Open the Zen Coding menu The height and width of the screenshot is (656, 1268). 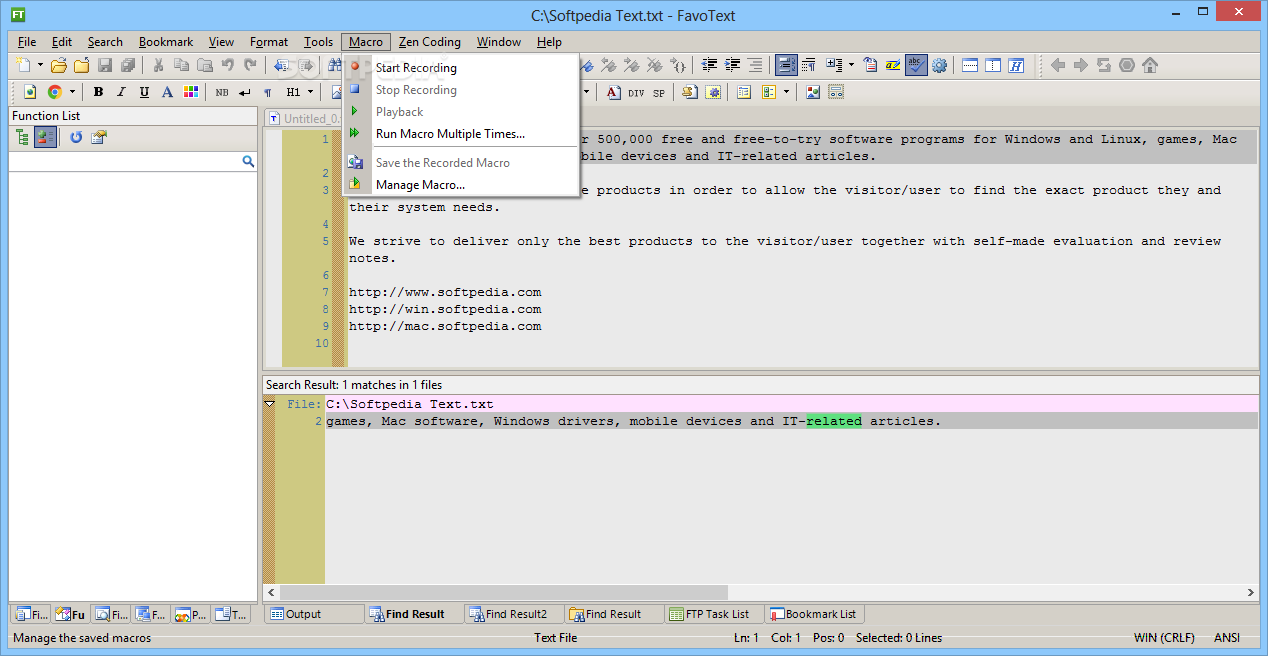tap(430, 42)
